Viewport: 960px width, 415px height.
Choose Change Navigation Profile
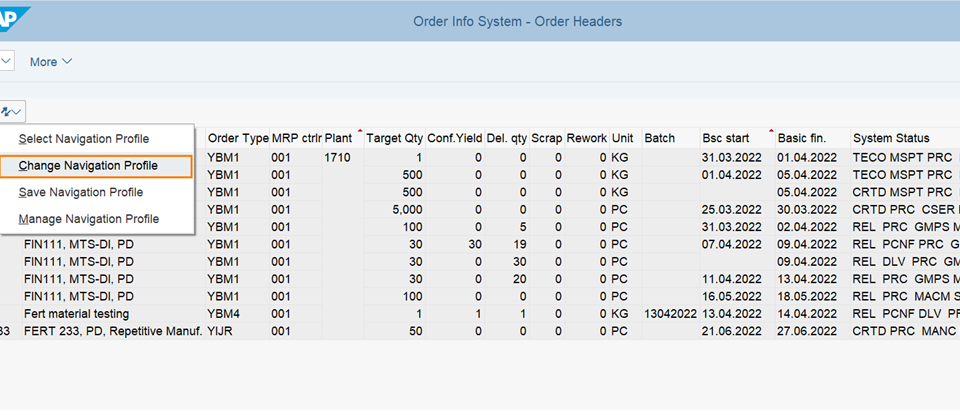(x=96, y=166)
